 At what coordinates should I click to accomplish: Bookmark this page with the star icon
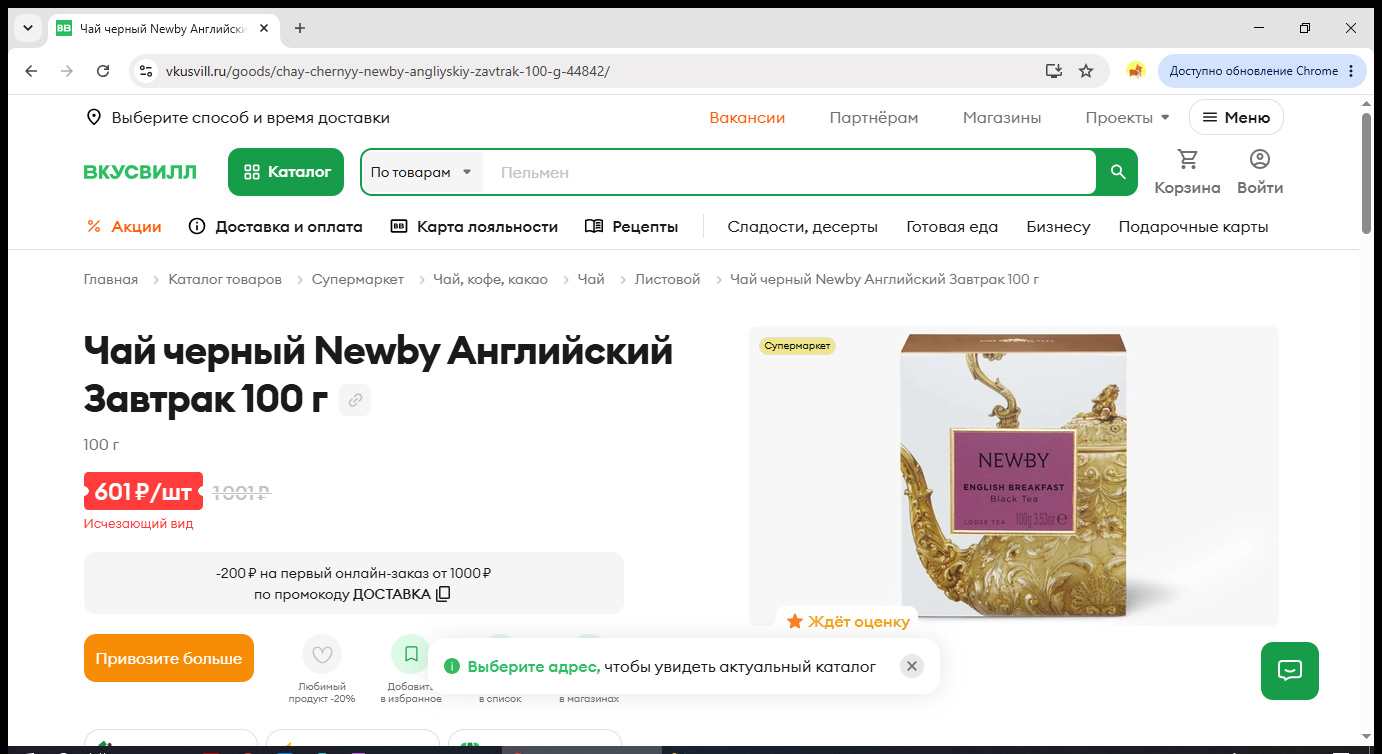(x=1086, y=71)
